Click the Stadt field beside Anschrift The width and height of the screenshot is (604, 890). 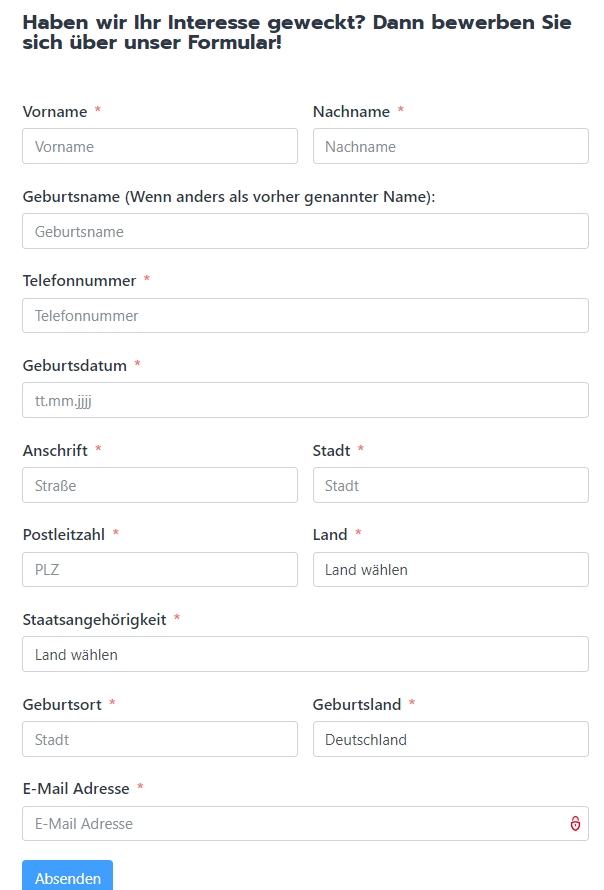pos(451,485)
